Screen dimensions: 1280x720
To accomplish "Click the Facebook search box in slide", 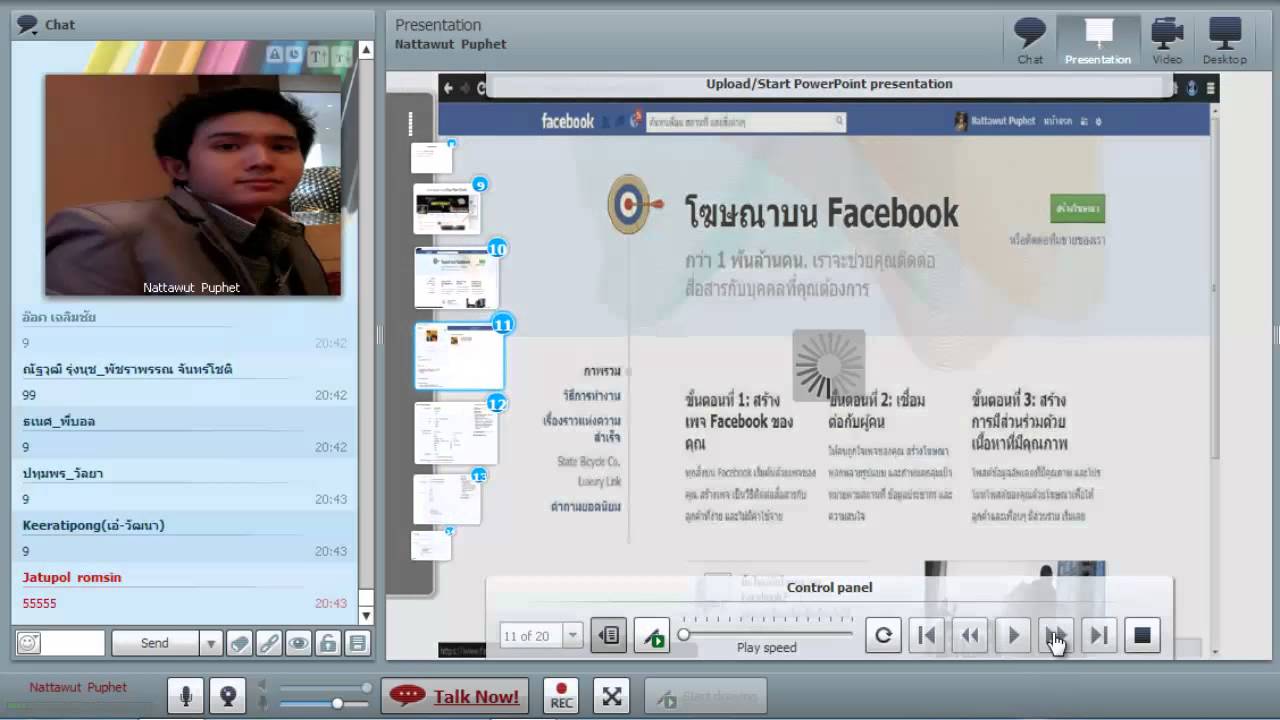I will pyautogui.click(x=745, y=122).
